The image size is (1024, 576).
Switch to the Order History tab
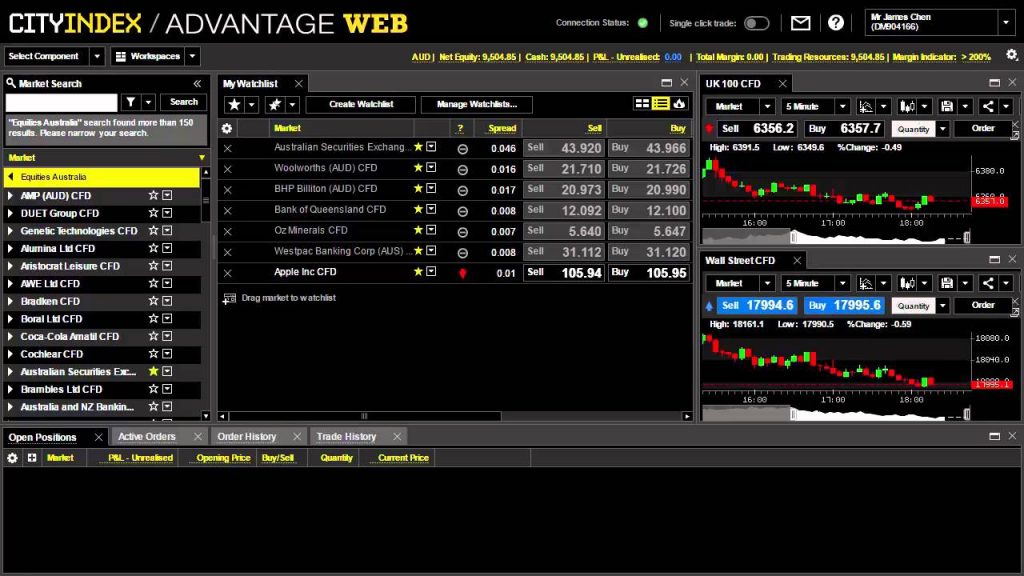(x=247, y=436)
